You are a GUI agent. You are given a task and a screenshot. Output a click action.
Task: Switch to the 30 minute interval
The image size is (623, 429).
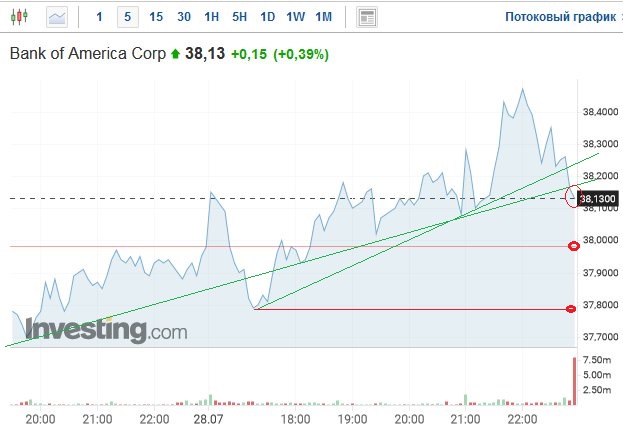tap(184, 17)
